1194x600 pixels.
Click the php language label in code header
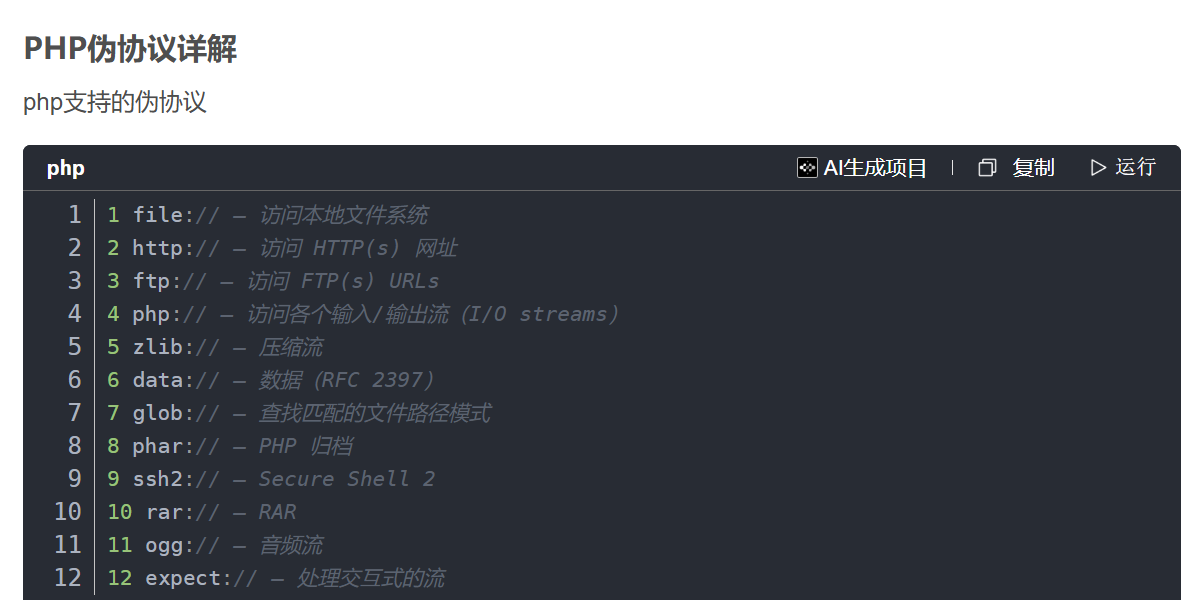[66, 168]
